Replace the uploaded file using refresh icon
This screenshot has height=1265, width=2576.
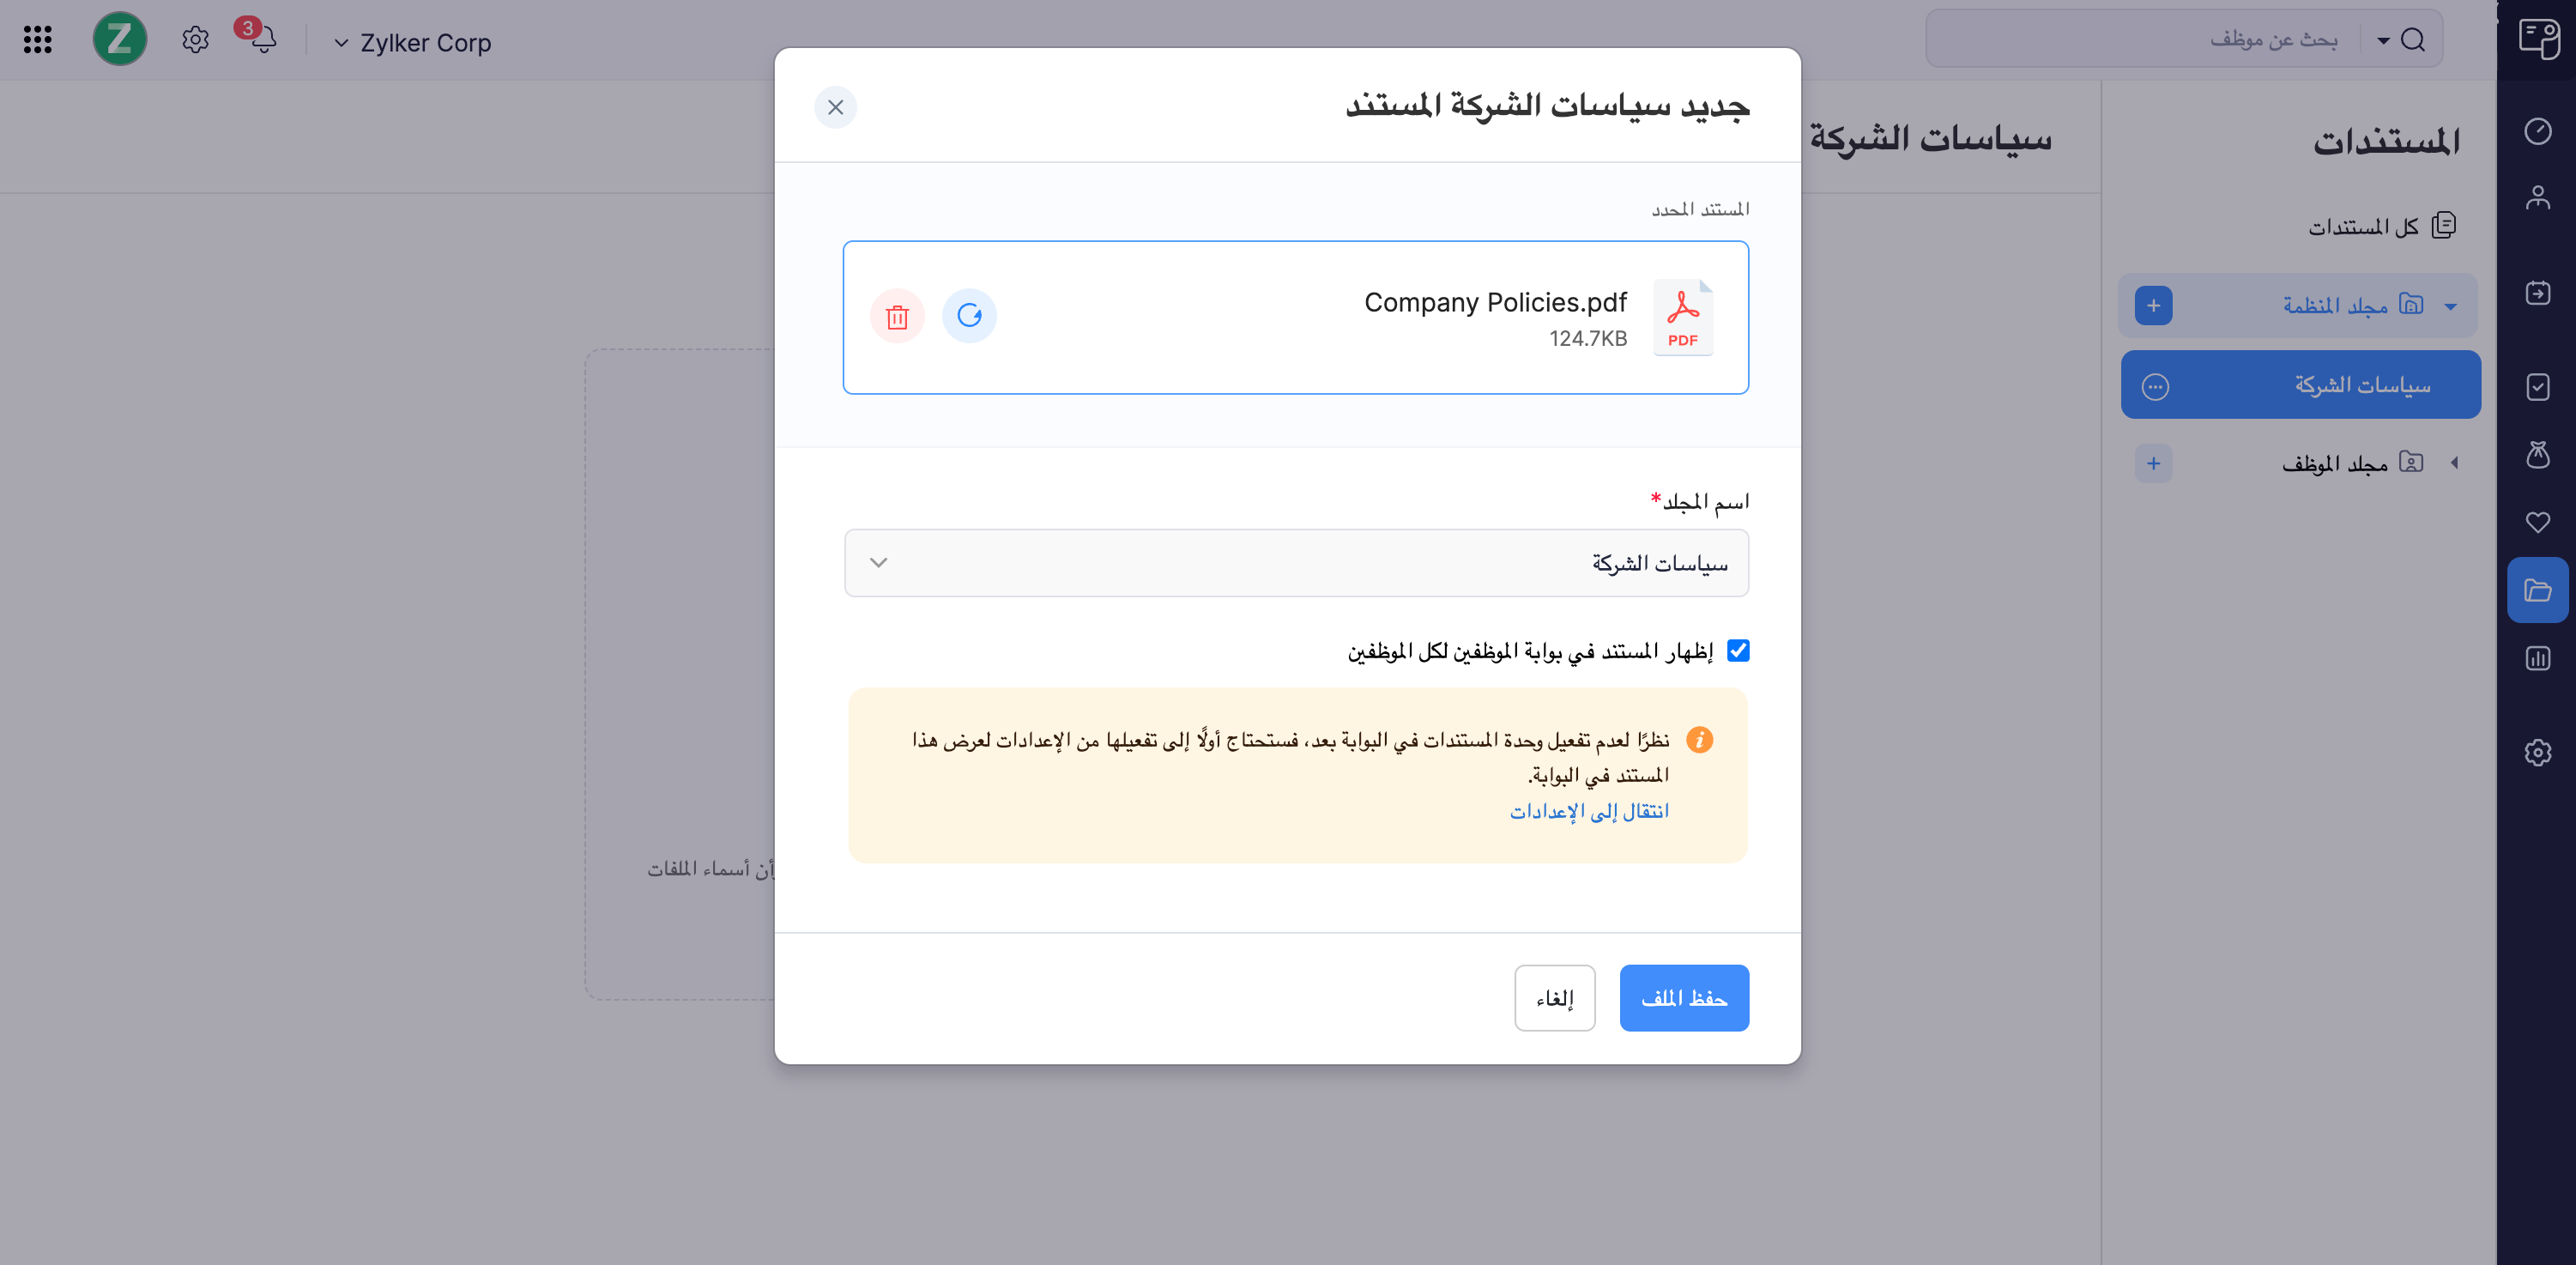point(968,316)
